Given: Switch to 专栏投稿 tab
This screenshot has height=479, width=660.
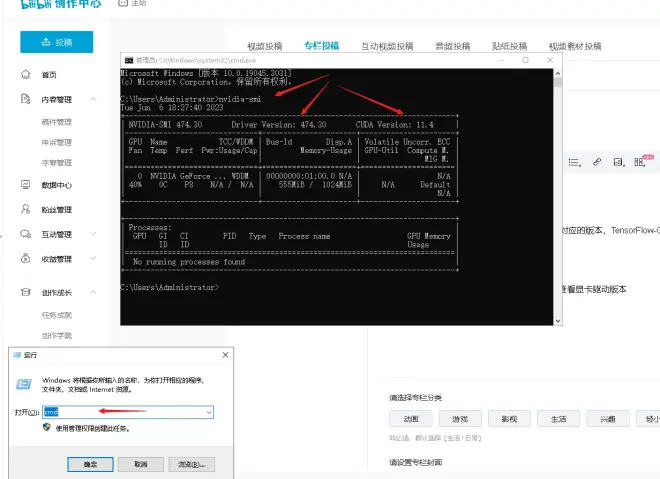Looking at the screenshot, I should pyautogui.click(x=322, y=46).
